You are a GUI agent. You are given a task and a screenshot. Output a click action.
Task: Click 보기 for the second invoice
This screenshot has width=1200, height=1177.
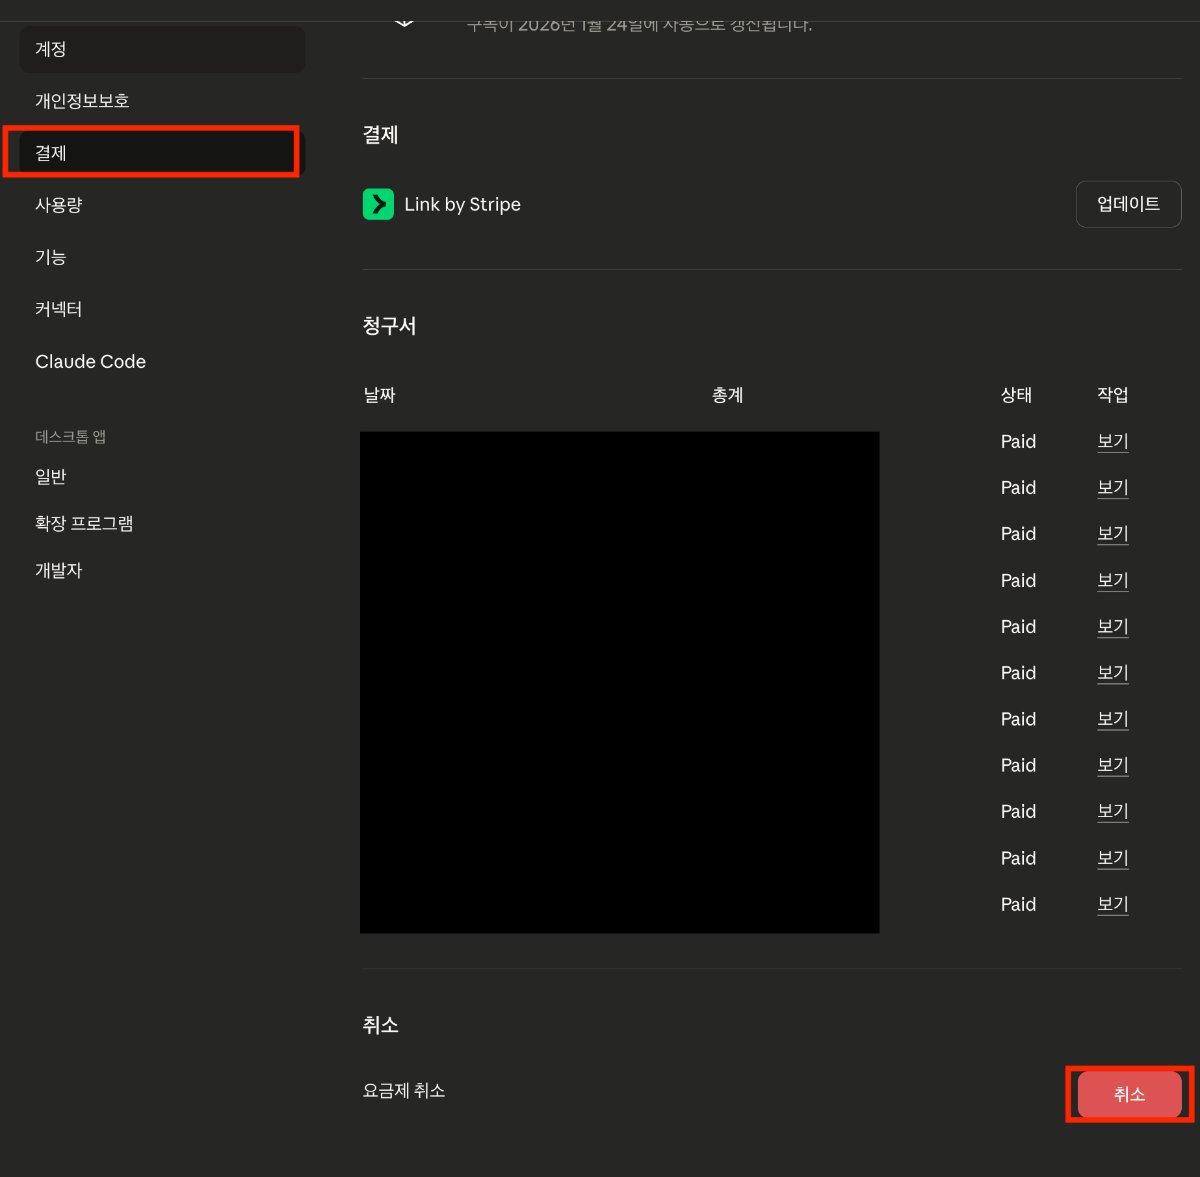[1112, 488]
